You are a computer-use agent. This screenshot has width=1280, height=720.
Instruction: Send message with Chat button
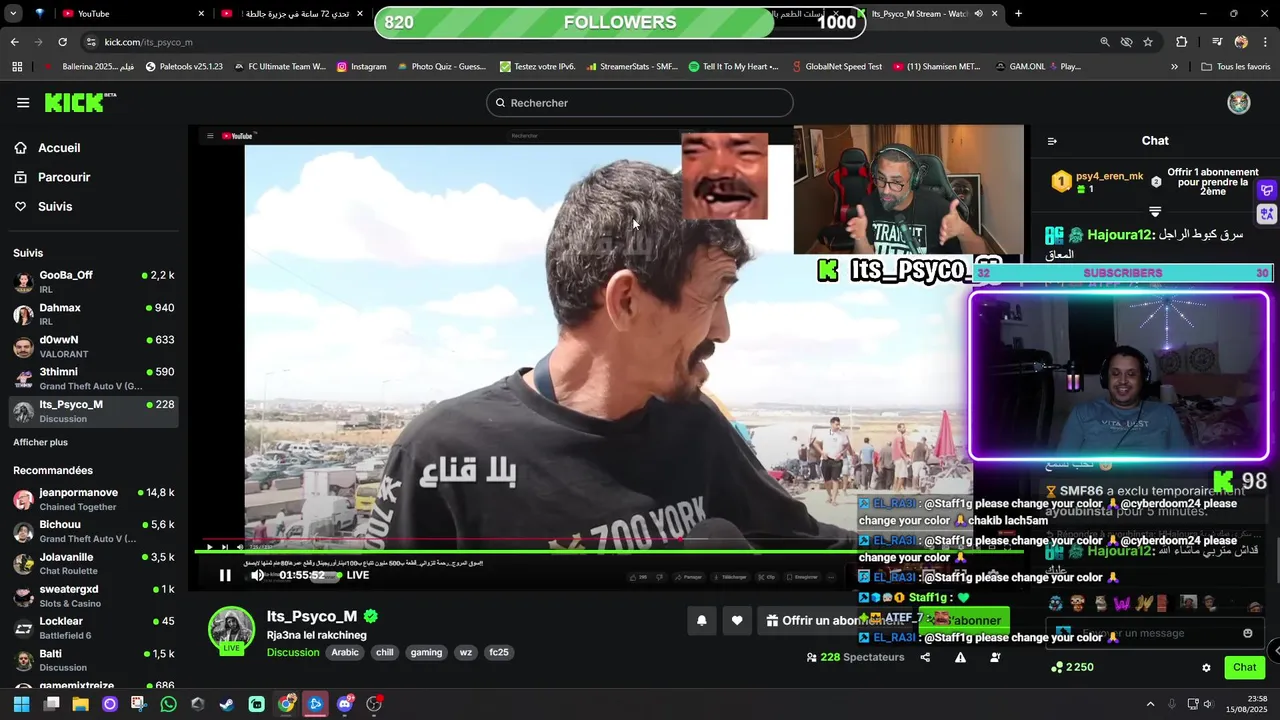[x=1244, y=667]
